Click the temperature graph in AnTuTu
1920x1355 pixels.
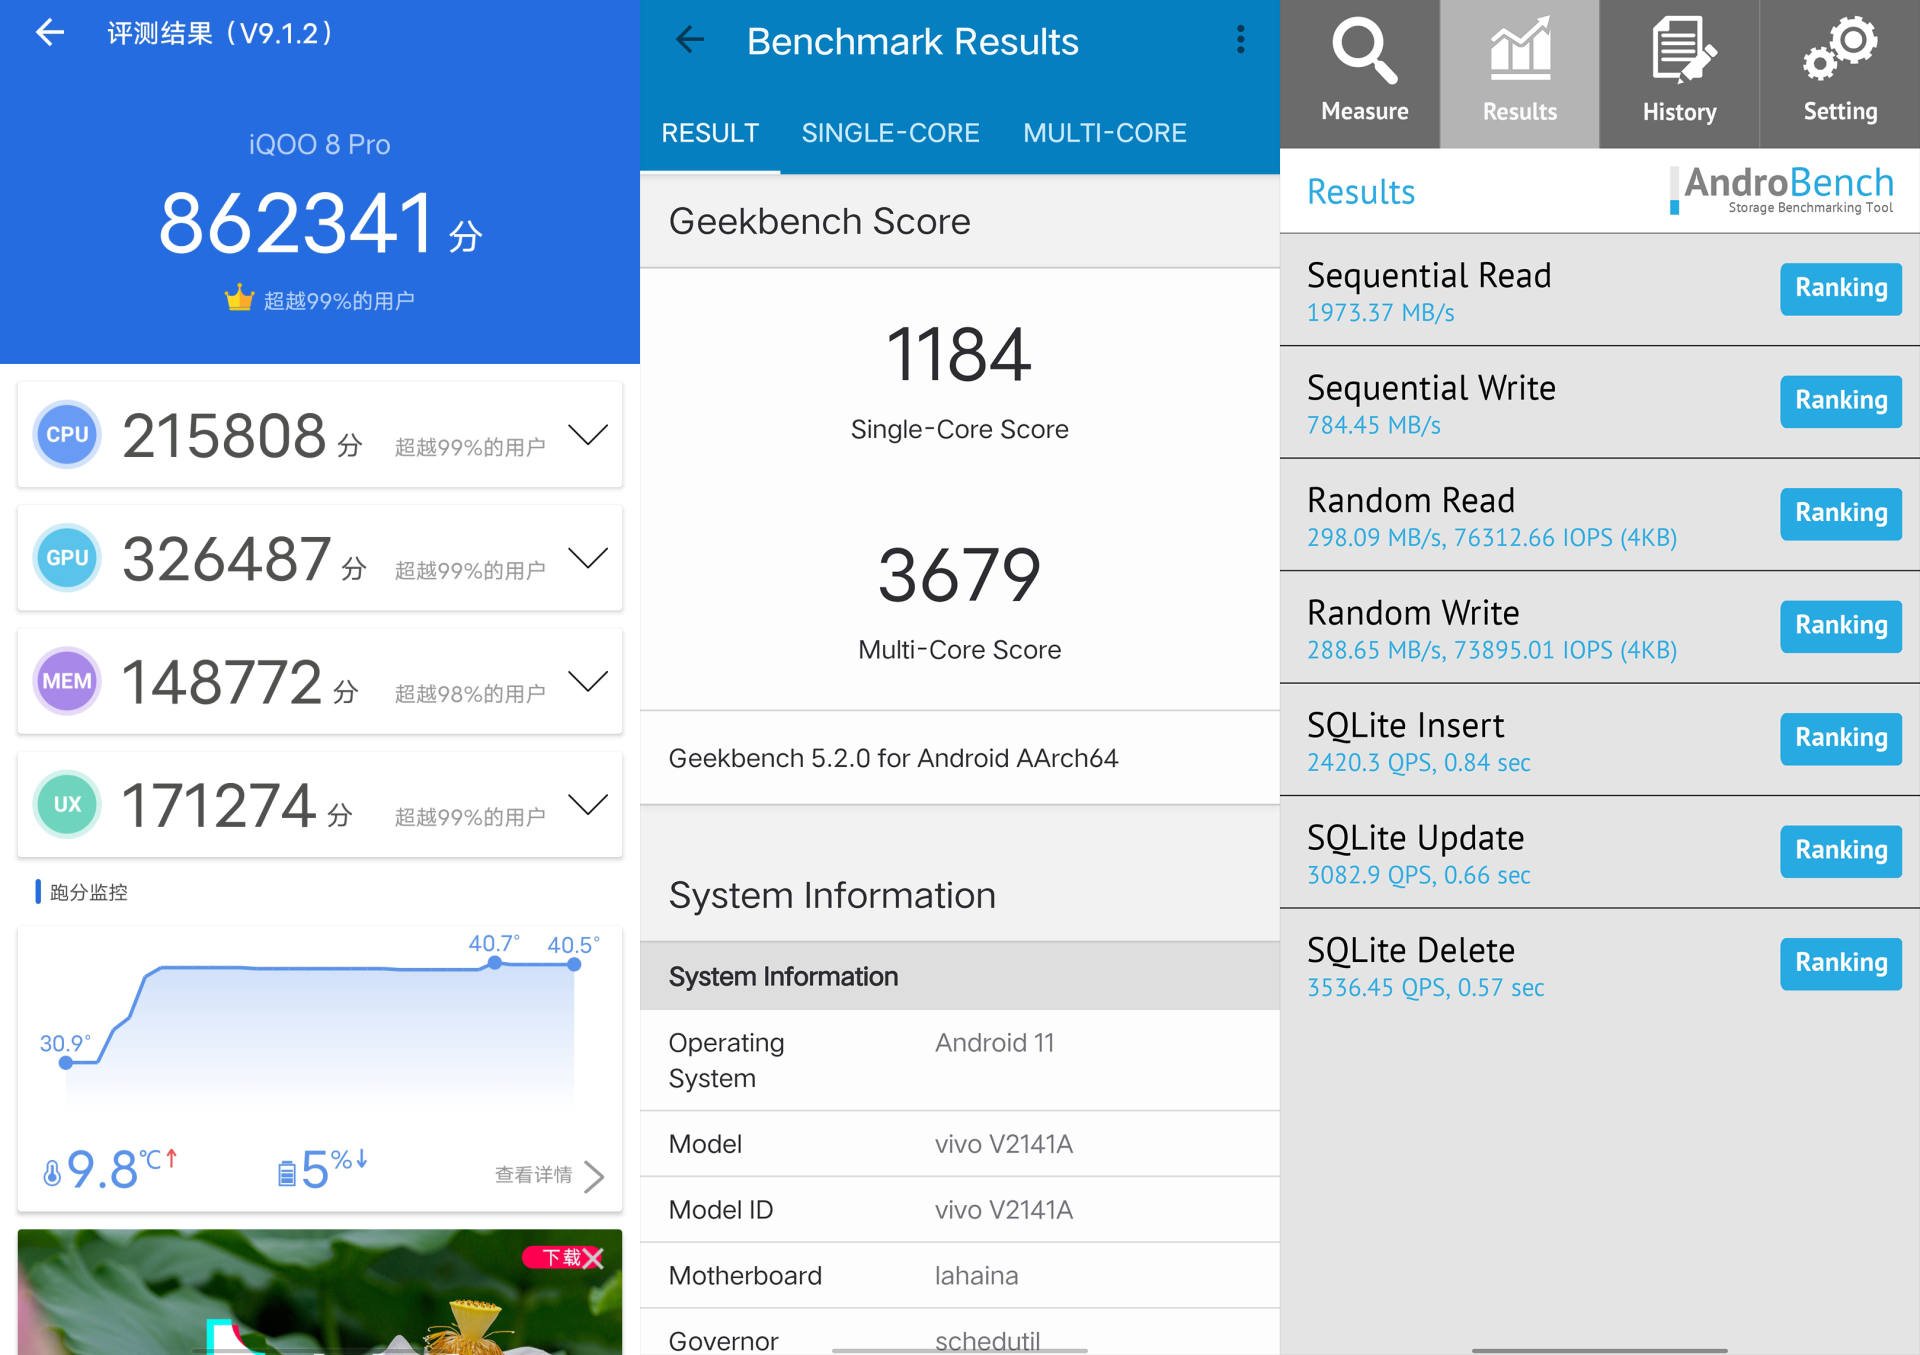318,1027
